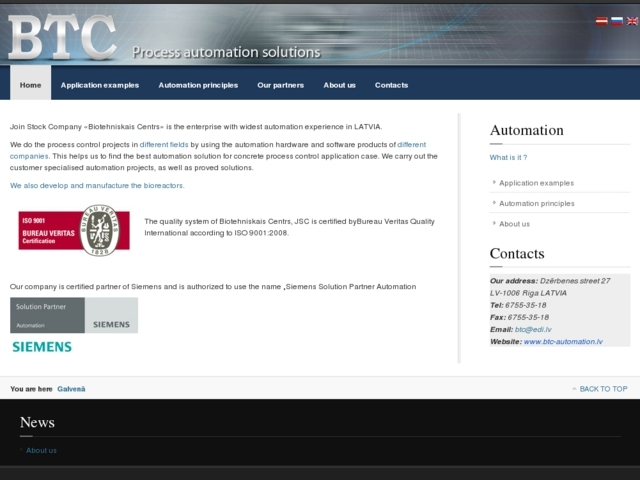
Task: Click the teal SIEMENS logo
Action: tap(42, 347)
